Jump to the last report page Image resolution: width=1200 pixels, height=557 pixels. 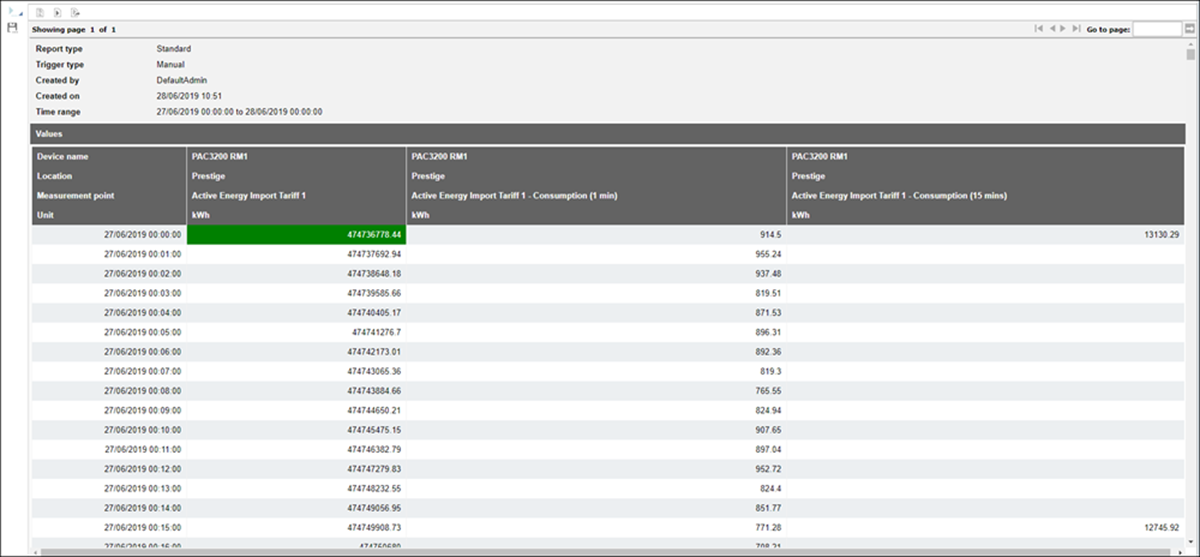(1076, 29)
